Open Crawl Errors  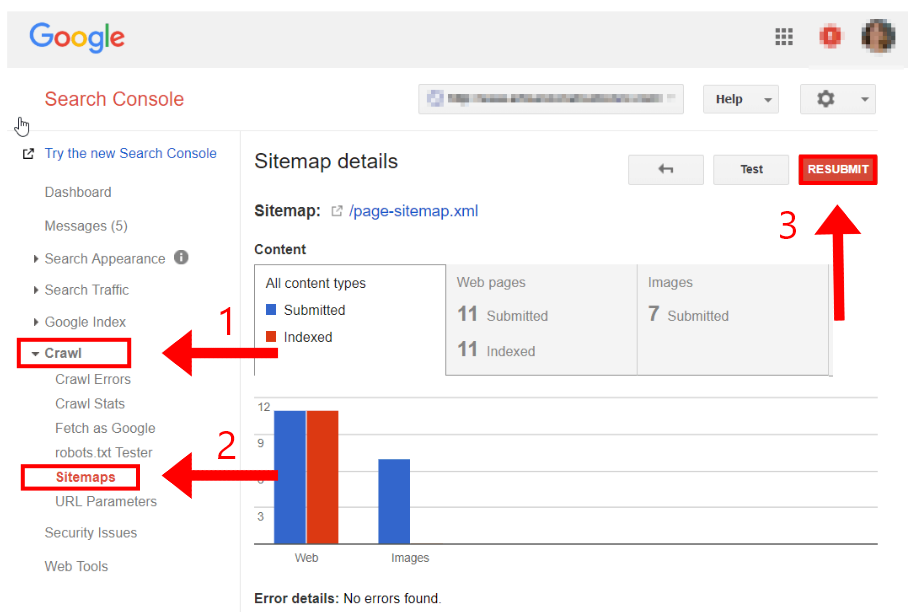tap(93, 379)
